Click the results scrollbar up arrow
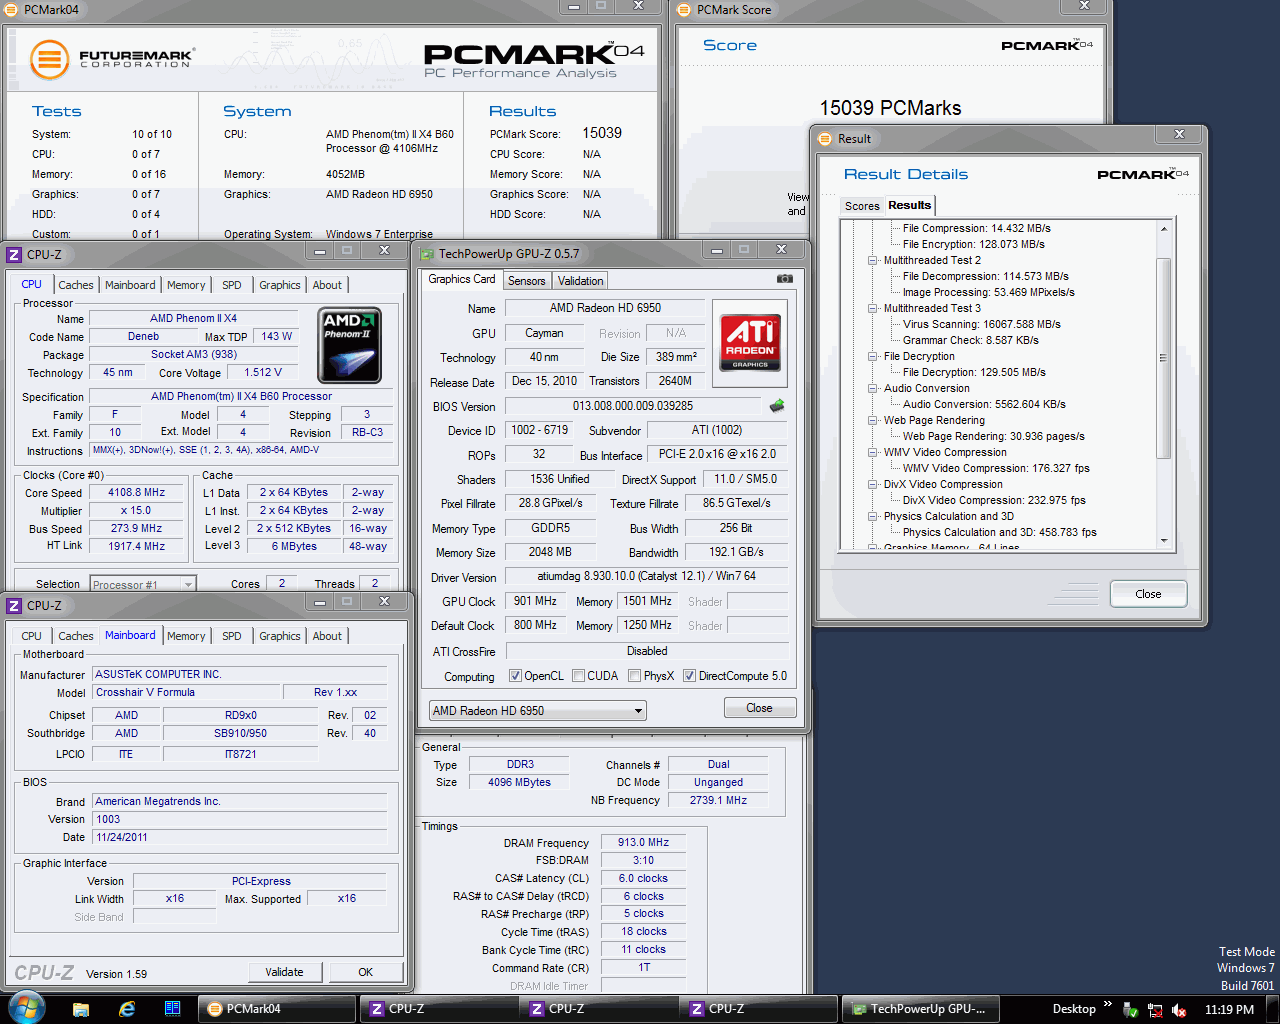This screenshot has height=1024, width=1280. click(1163, 229)
